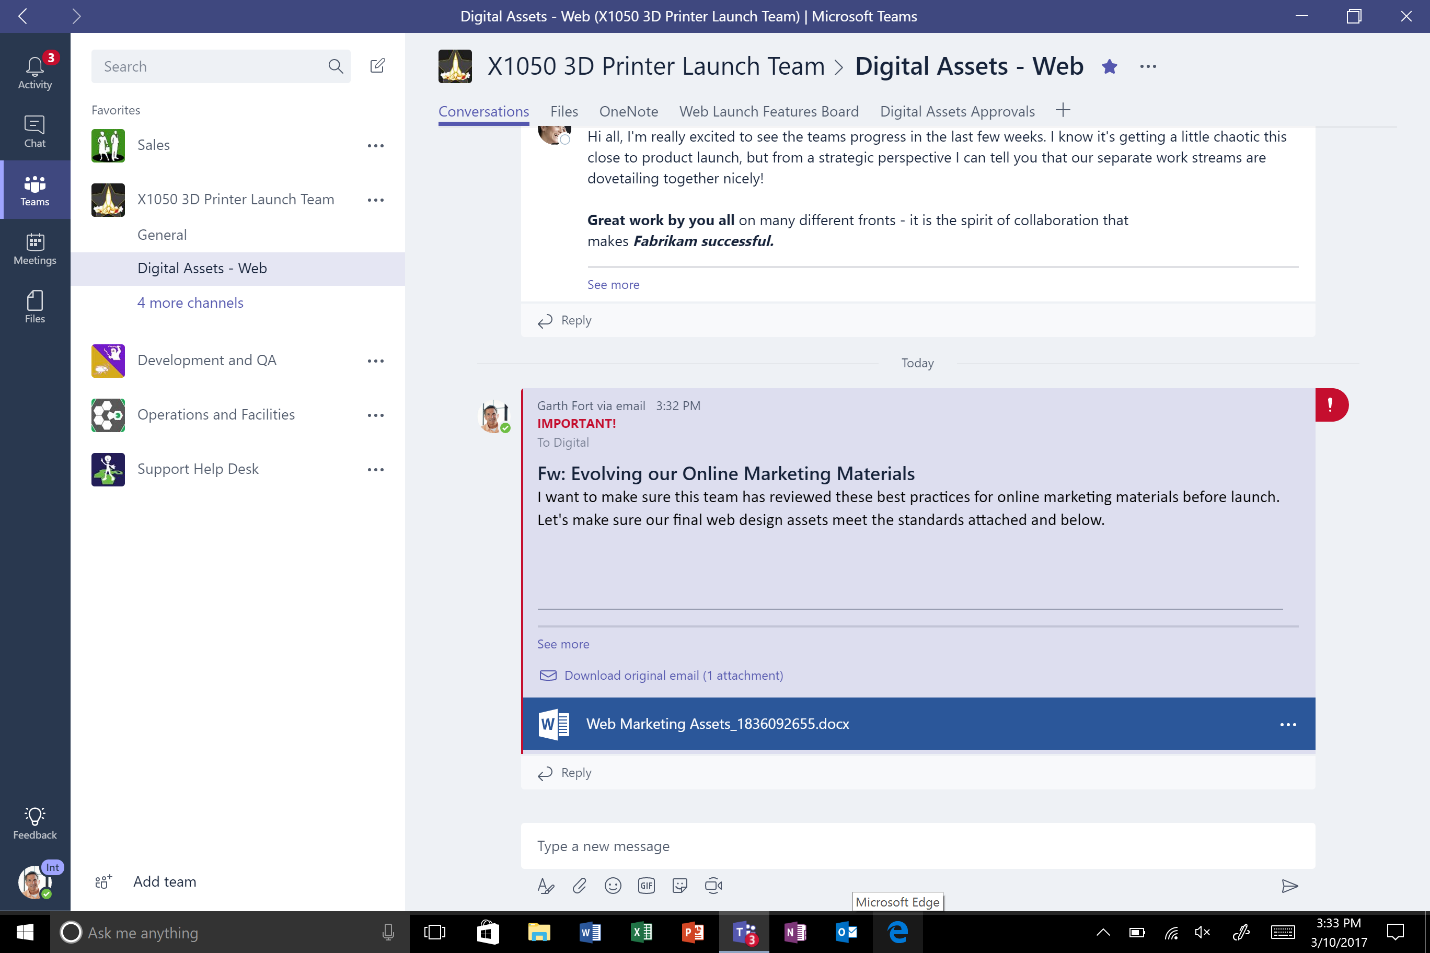Switch to the Files tab
The width and height of the screenshot is (1430, 953).
tap(564, 111)
